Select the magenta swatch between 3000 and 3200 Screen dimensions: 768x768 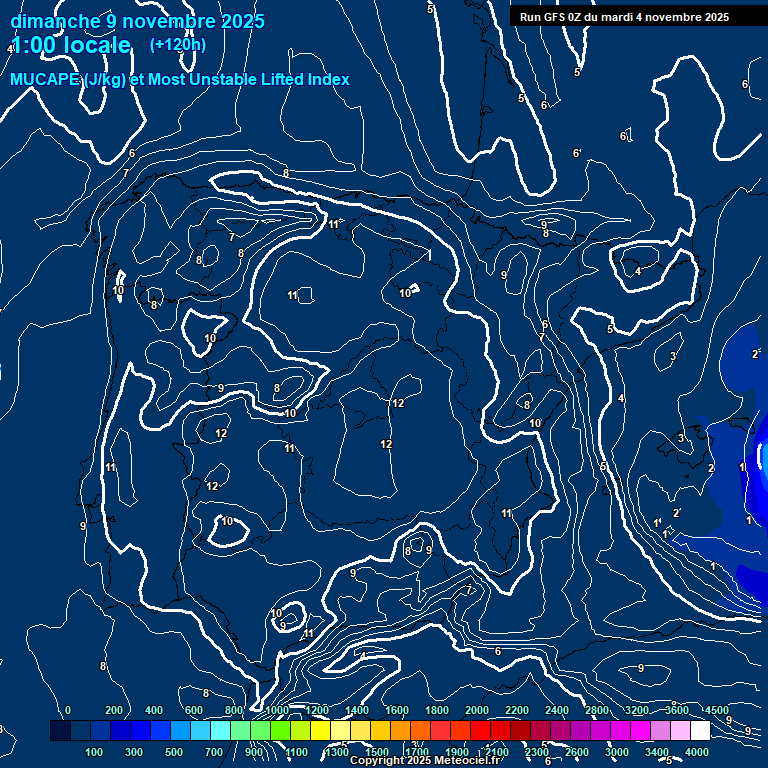pyautogui.click(x=620, y=730)
